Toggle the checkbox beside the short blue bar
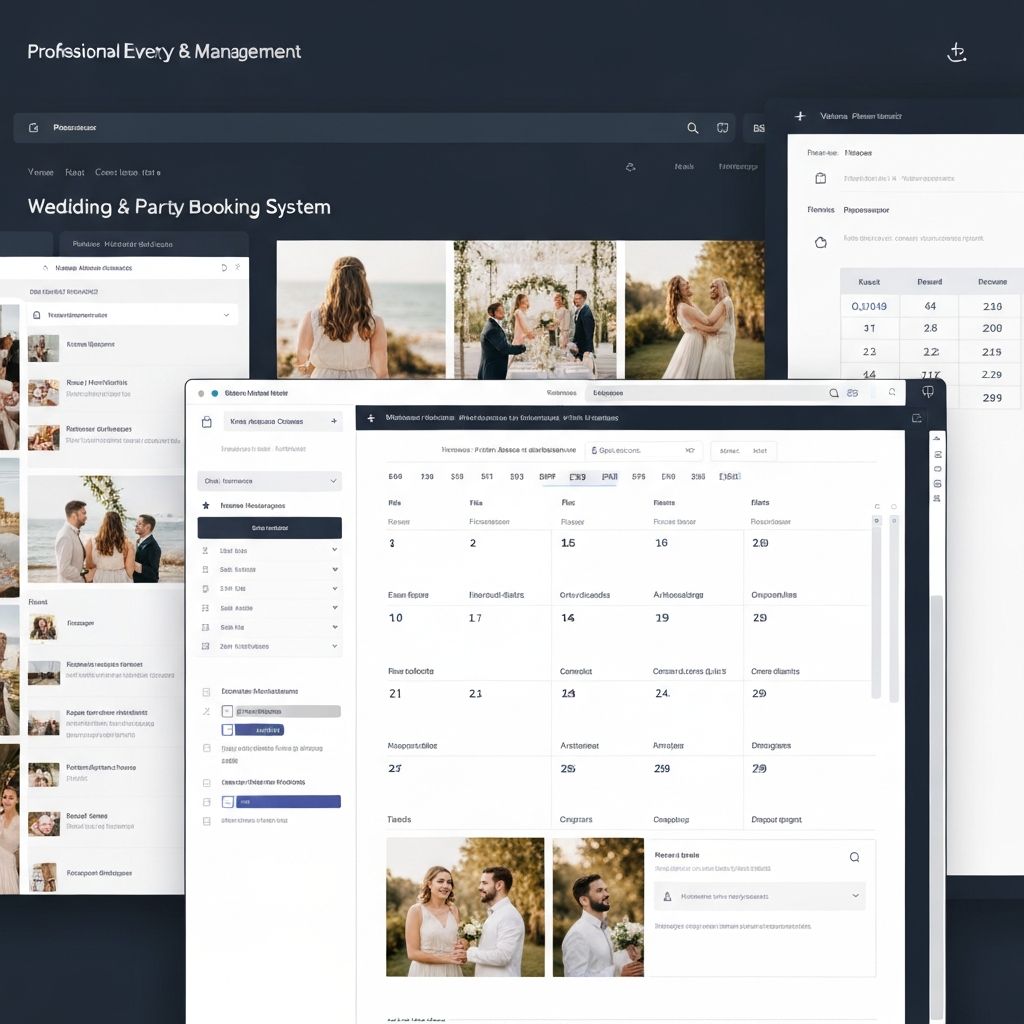The image size is (1024, 1024). coord(227,730)
